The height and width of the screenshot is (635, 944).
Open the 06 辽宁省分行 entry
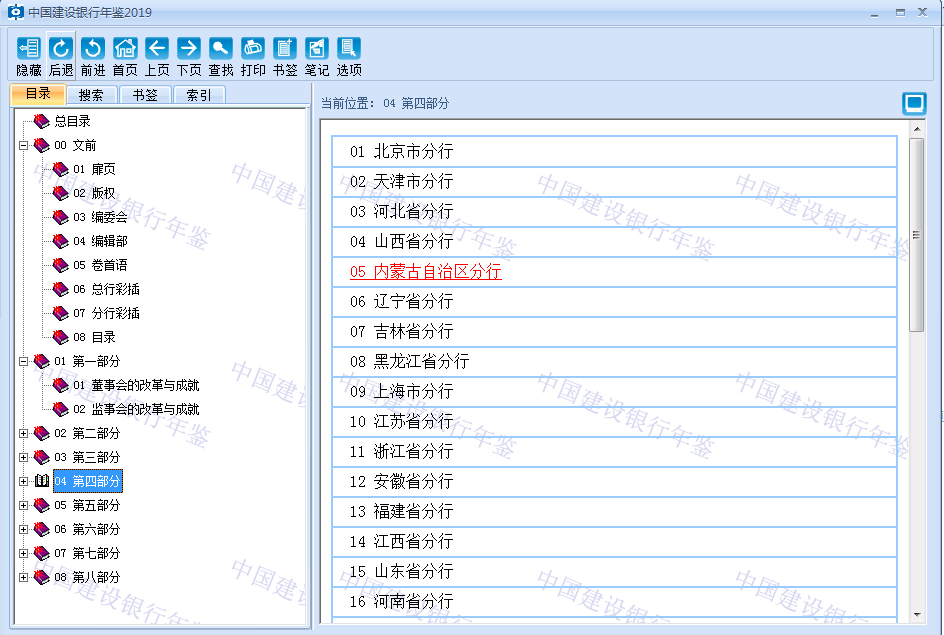coord(614,302)
